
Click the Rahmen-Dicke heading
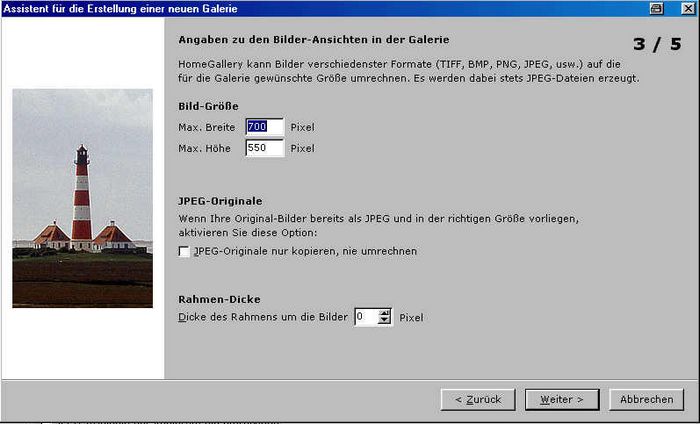tap(219, 299)
